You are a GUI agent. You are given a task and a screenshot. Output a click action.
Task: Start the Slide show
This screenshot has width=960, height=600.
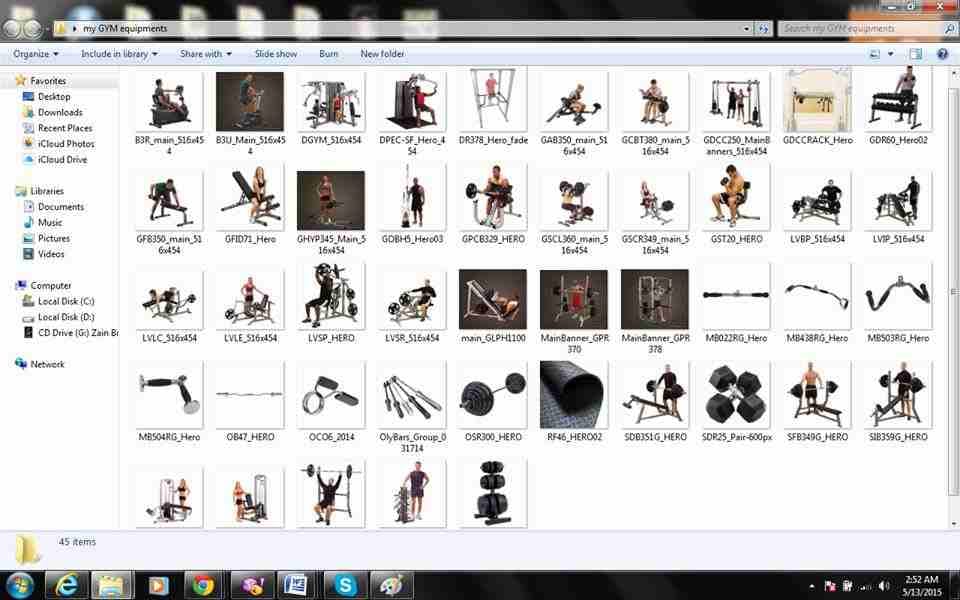pos(276,54)
